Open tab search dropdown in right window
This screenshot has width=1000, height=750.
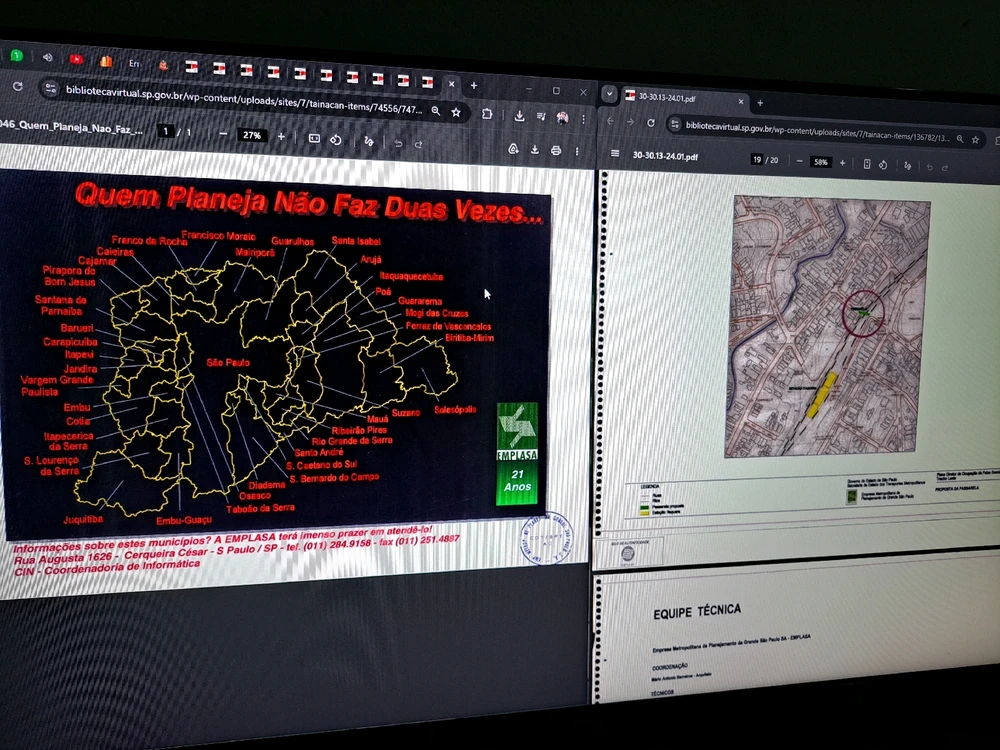[x=609, y=94]
